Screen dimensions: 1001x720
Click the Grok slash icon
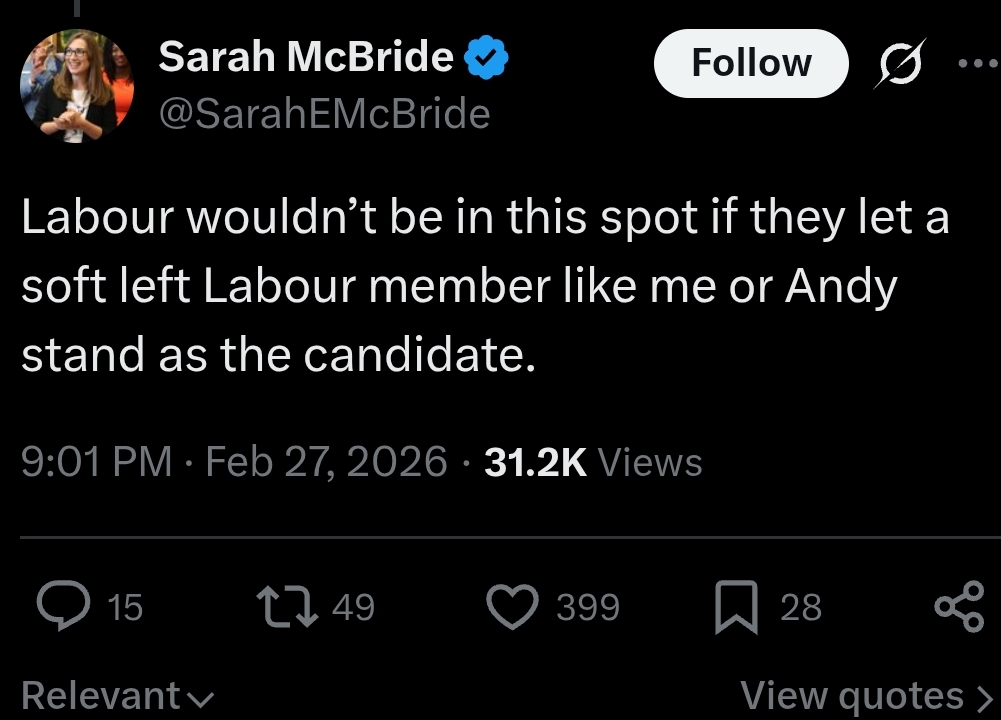[x=899, y=63]
